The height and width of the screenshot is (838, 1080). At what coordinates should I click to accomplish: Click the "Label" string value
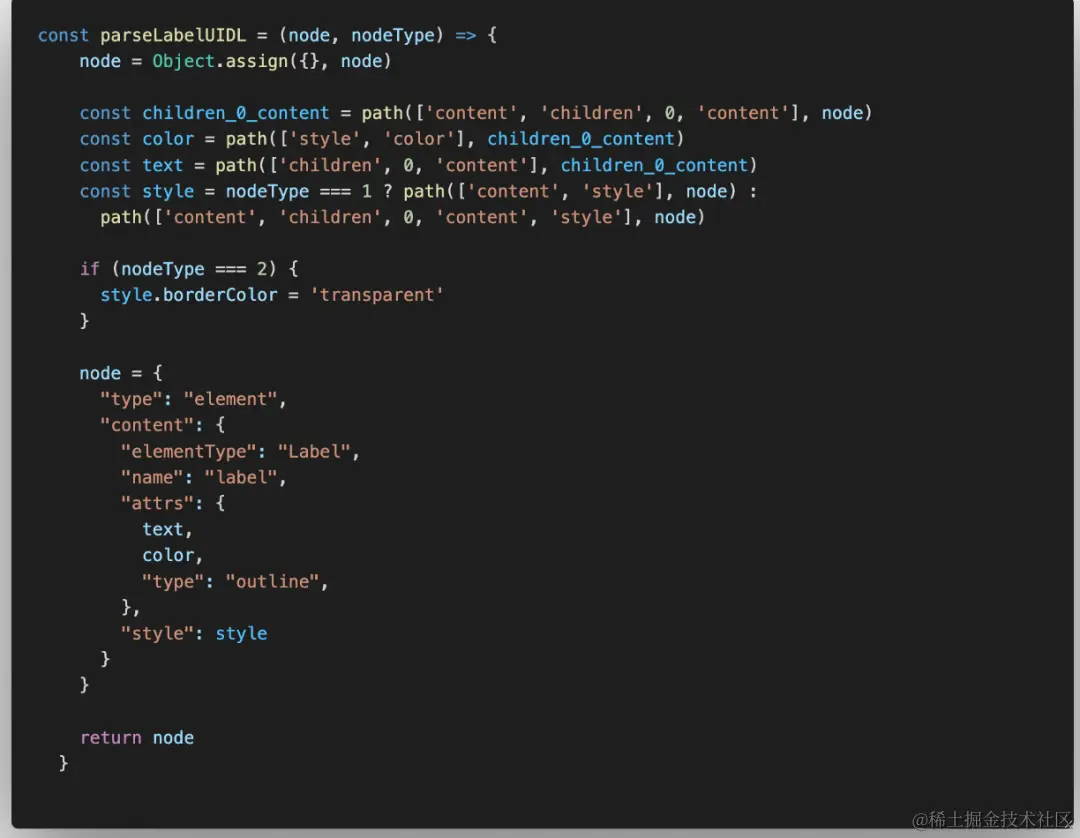[314, 452]
